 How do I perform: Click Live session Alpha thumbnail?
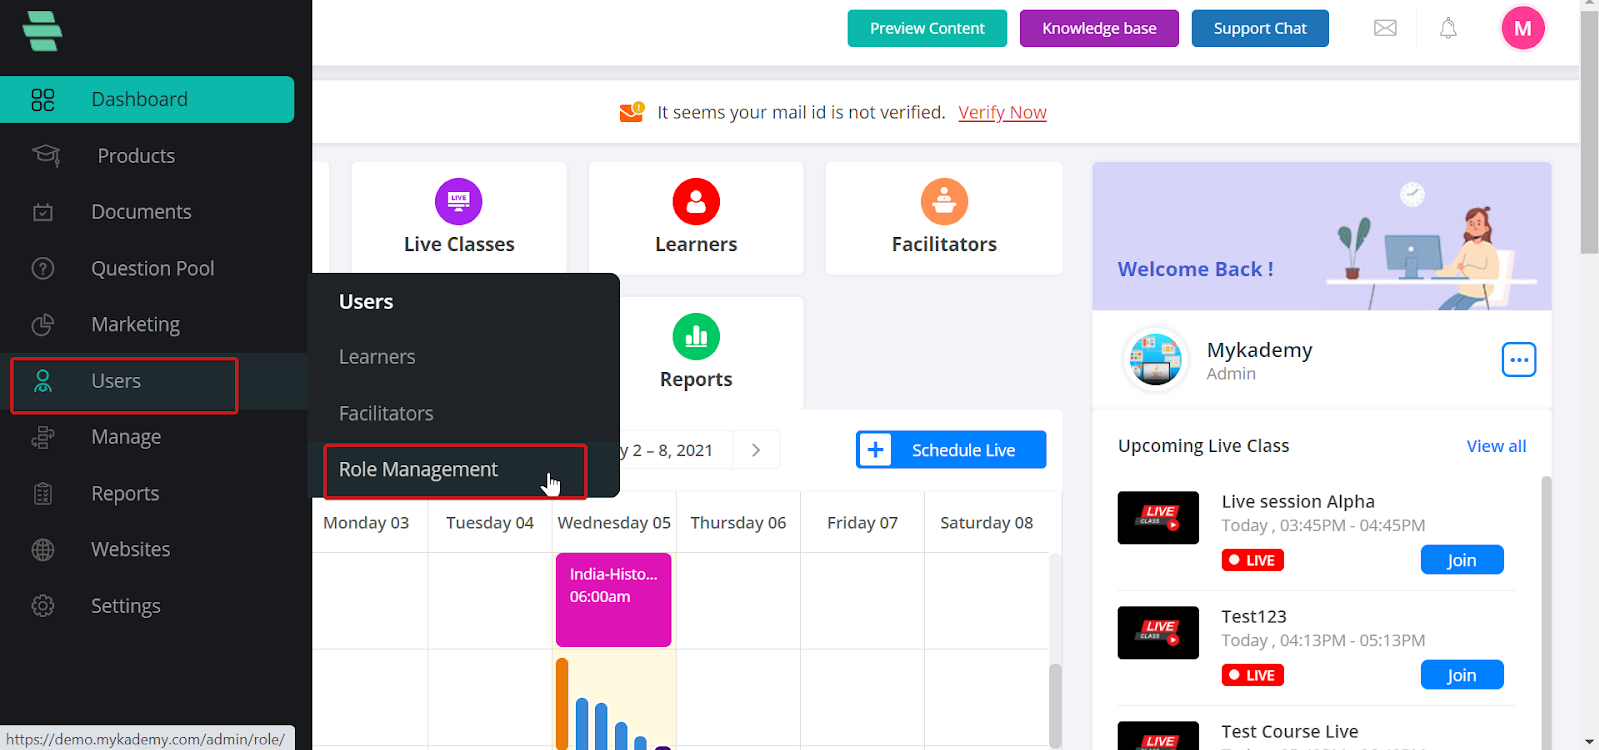pos(1158,518)
